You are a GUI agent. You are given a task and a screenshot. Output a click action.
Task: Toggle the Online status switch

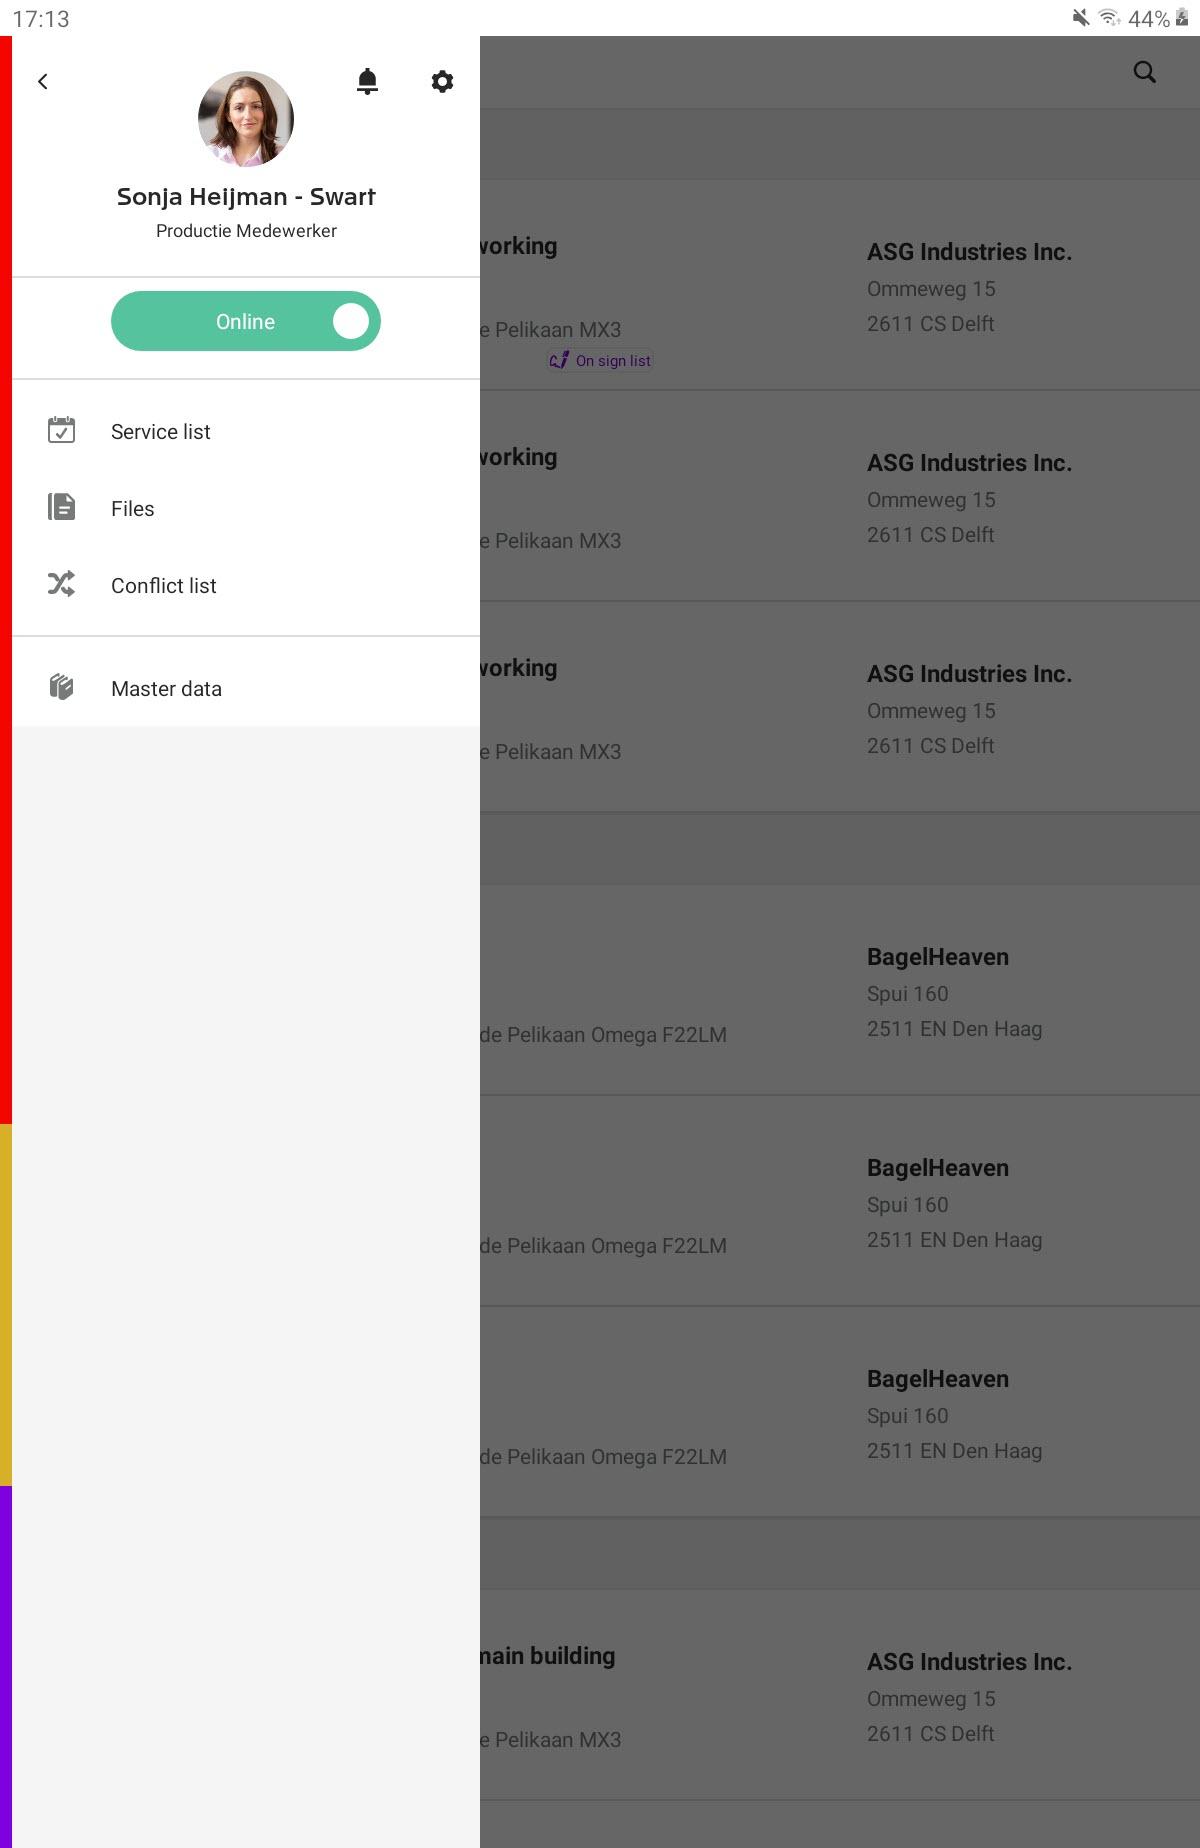246,321
